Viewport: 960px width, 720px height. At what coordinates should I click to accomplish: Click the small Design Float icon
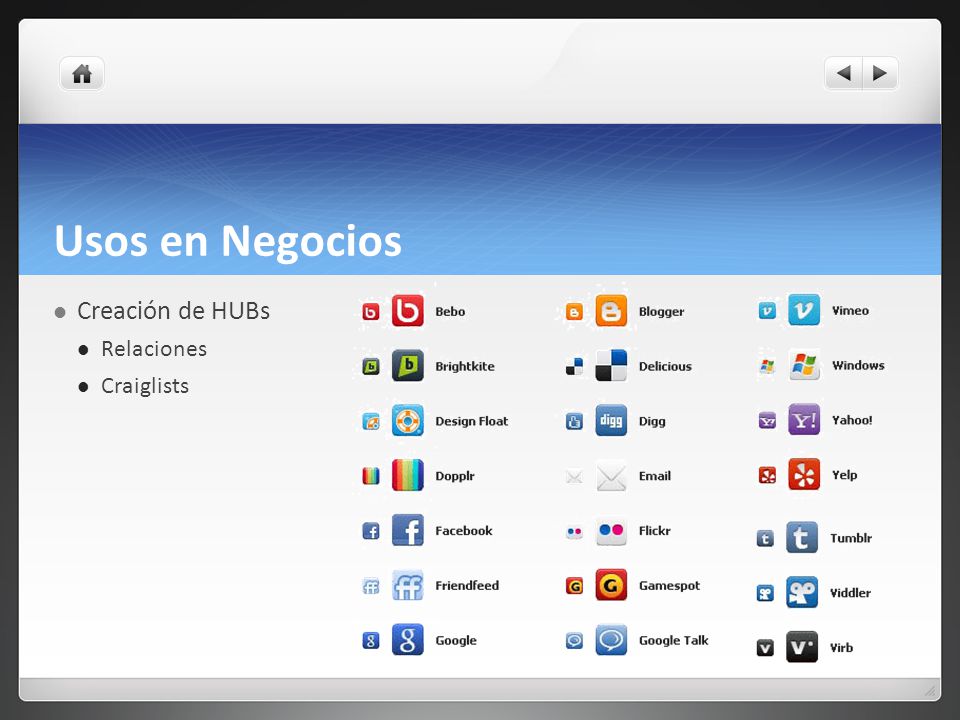pos(370,421)
